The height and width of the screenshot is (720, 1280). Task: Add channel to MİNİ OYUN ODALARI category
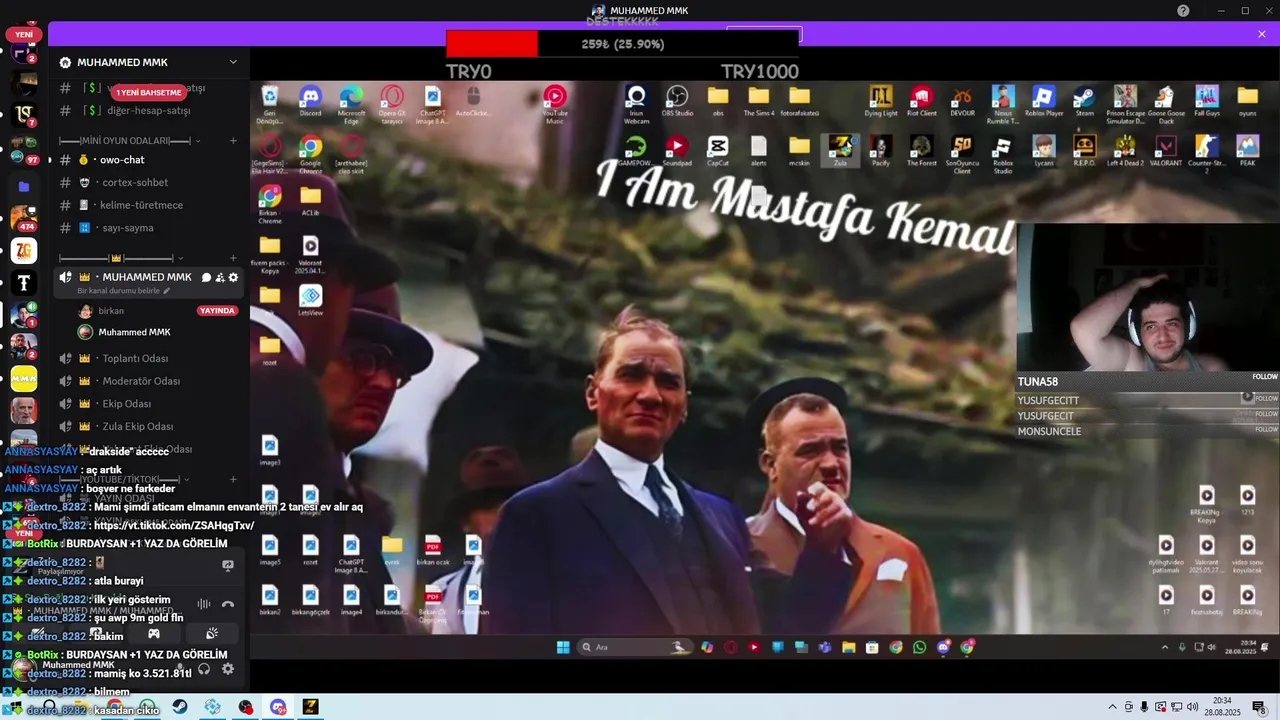[233, 141]
